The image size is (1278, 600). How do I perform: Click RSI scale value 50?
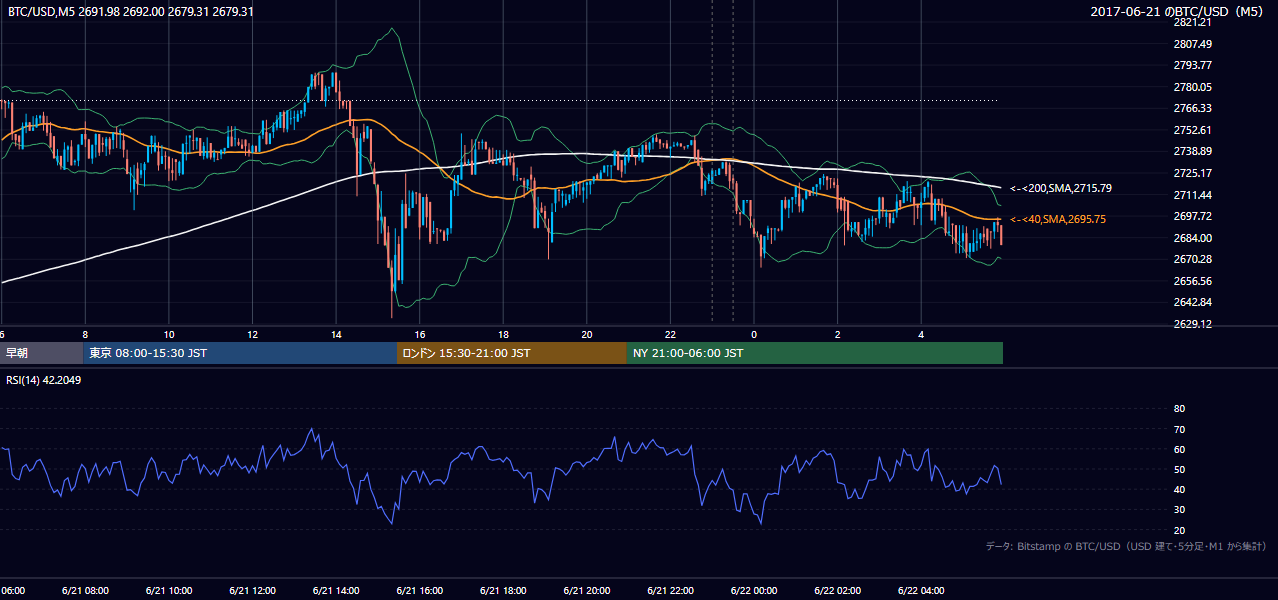(1179, 469)
